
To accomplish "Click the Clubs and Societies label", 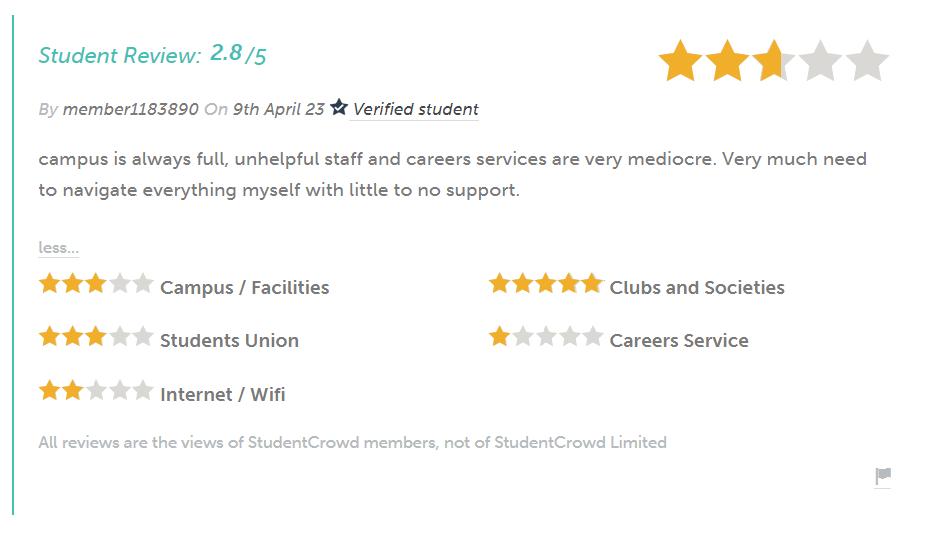I will tap(697, 288).
